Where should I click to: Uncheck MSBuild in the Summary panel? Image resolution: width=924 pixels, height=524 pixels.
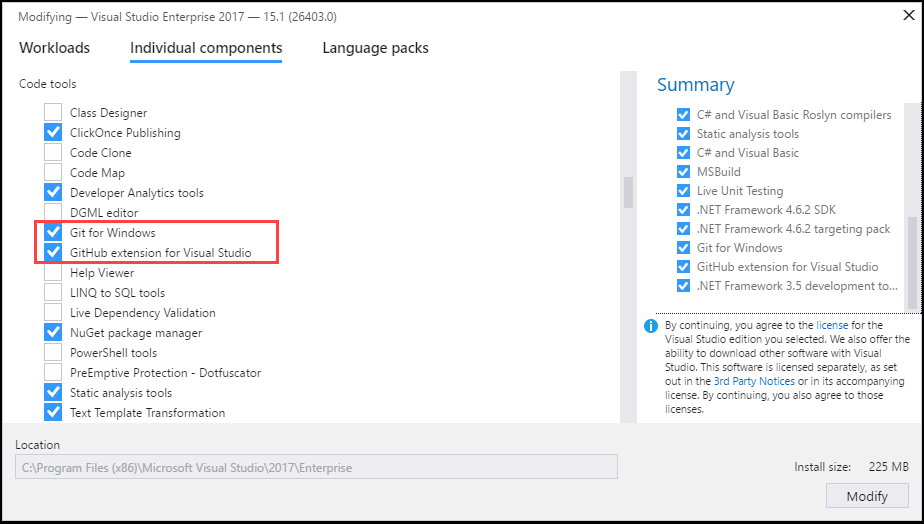click(683, 172)
